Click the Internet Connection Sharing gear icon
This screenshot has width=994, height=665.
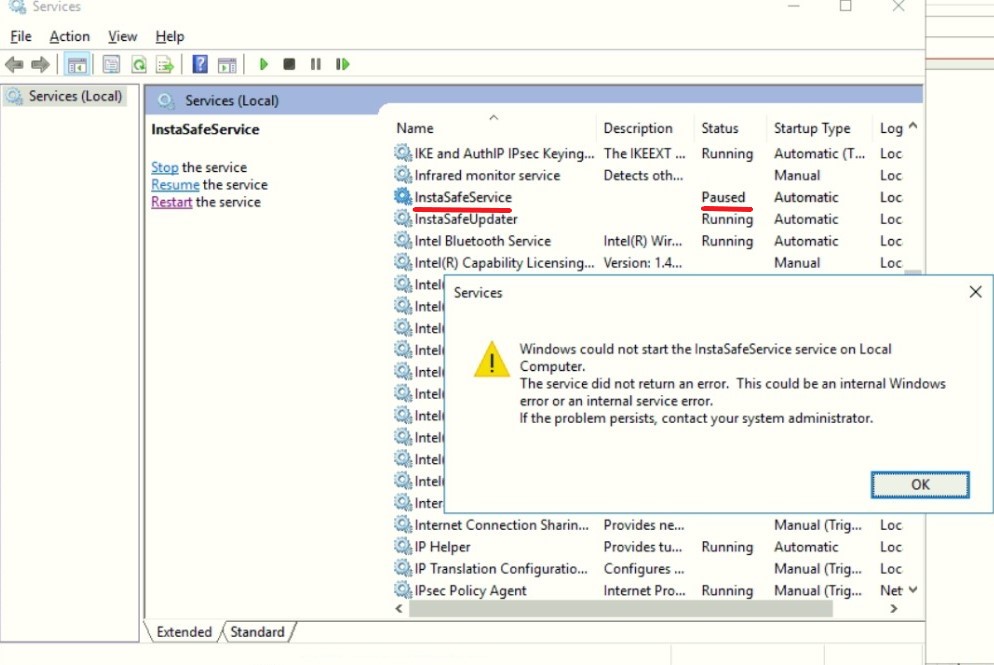pyautogui.click(x=403, y=524)
